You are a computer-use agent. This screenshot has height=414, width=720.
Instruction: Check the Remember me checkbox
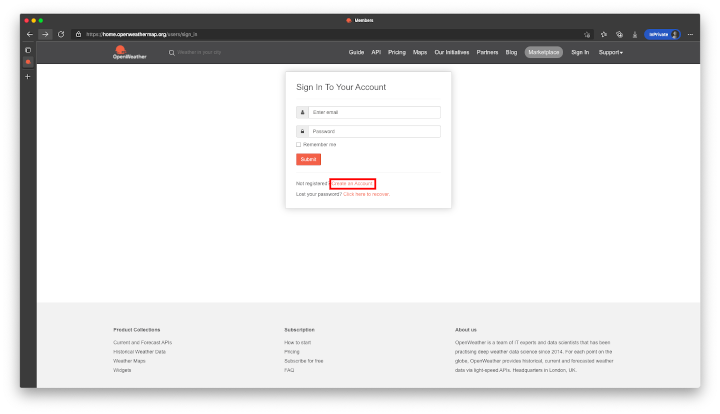coord(298,145)
